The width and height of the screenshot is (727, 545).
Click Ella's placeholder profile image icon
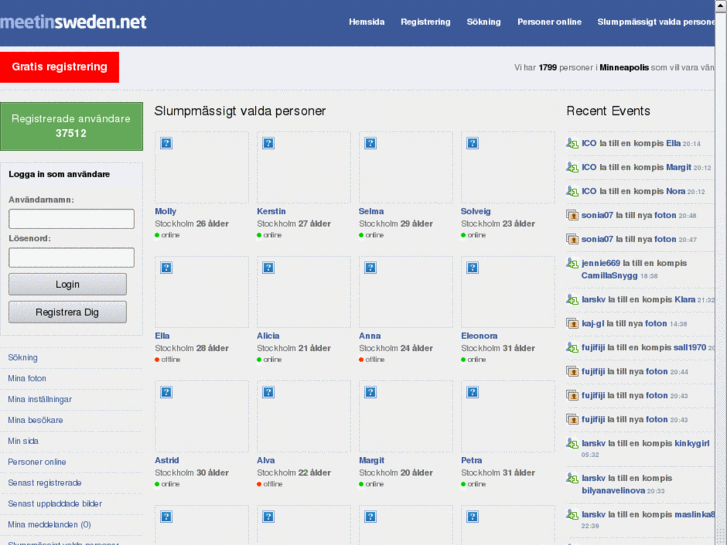coord(166,268)
